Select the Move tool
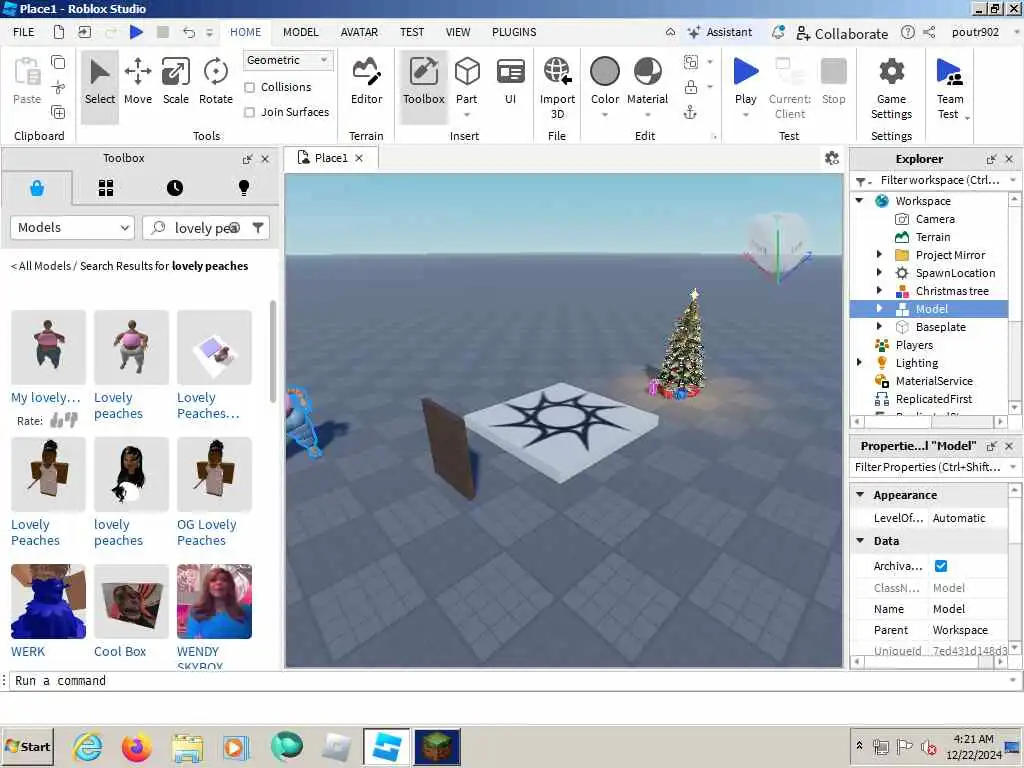The height and width of the screenshot is (768, 1024). coord(138,82)
